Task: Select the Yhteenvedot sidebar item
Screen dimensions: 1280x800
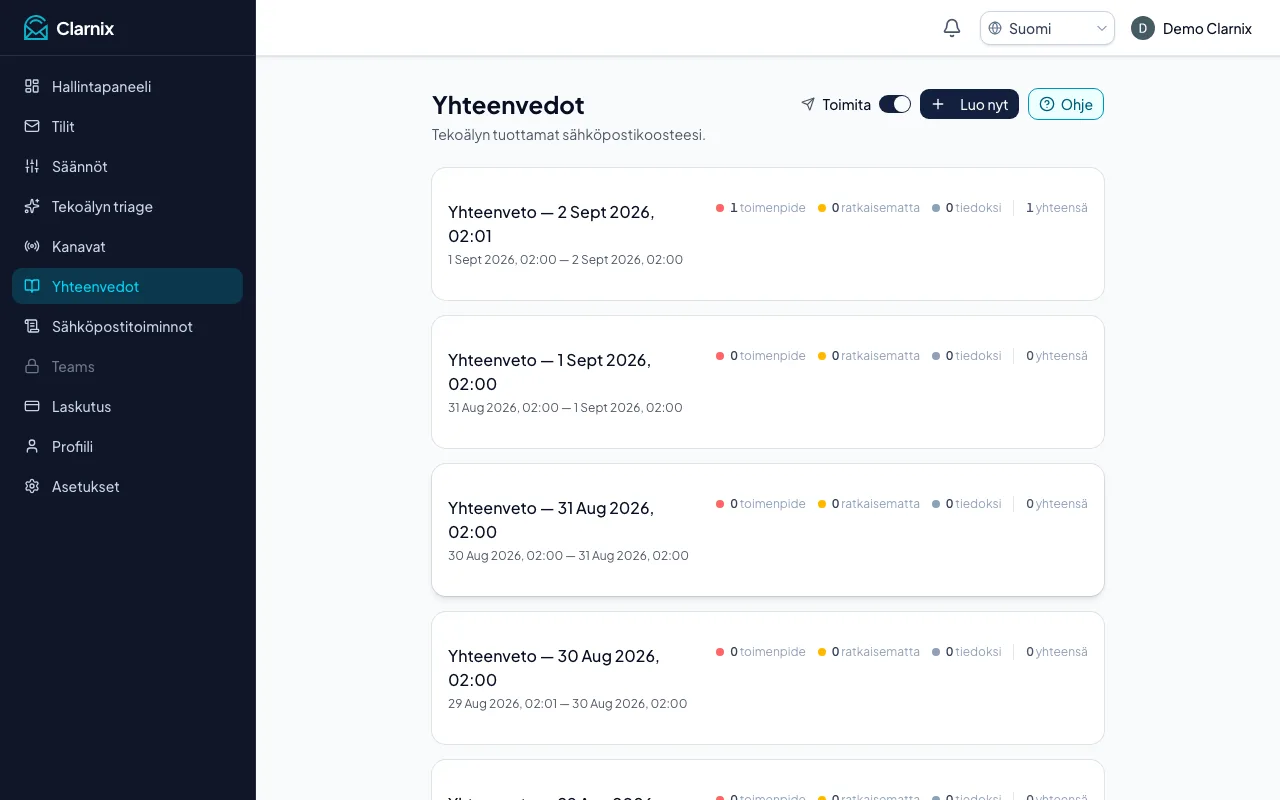Action: click(127, 286)
